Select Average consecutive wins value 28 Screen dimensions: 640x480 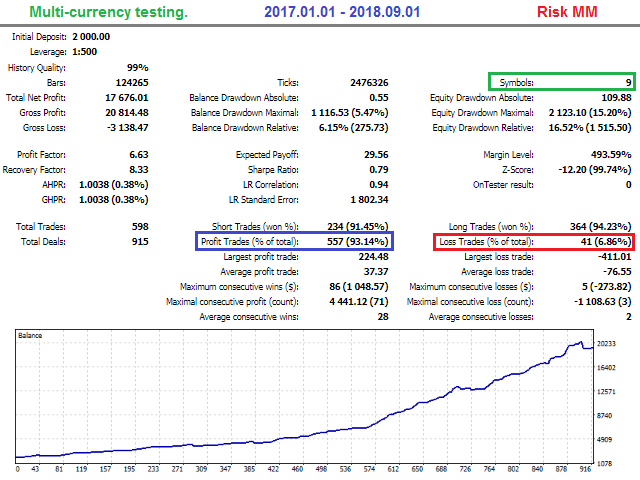(383, 317)
